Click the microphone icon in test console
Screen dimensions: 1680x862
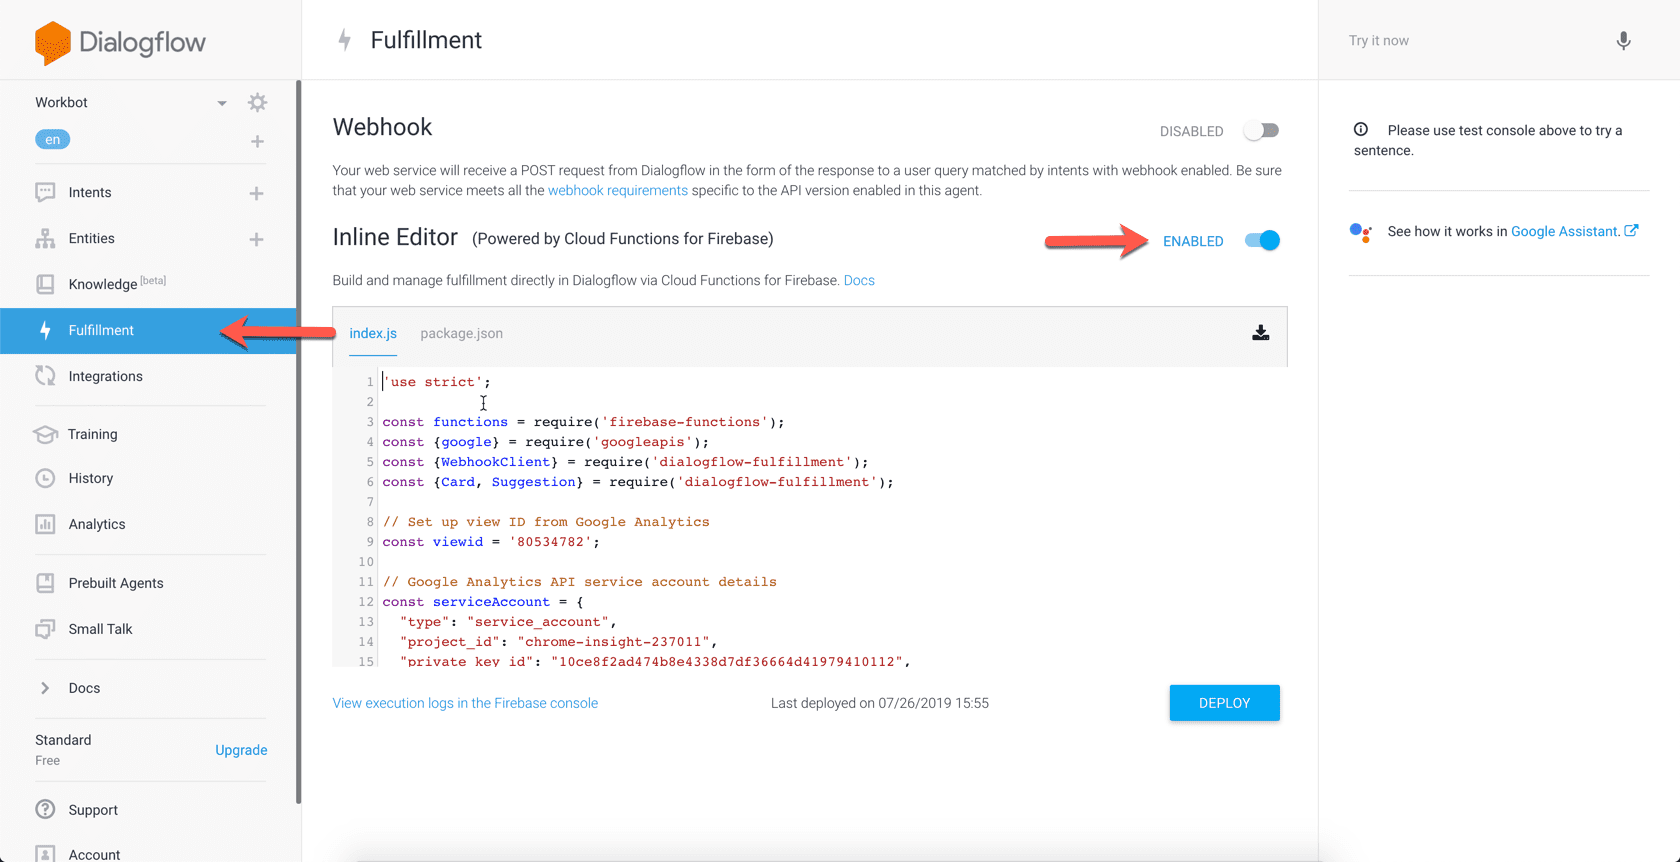pos(1623,40)
